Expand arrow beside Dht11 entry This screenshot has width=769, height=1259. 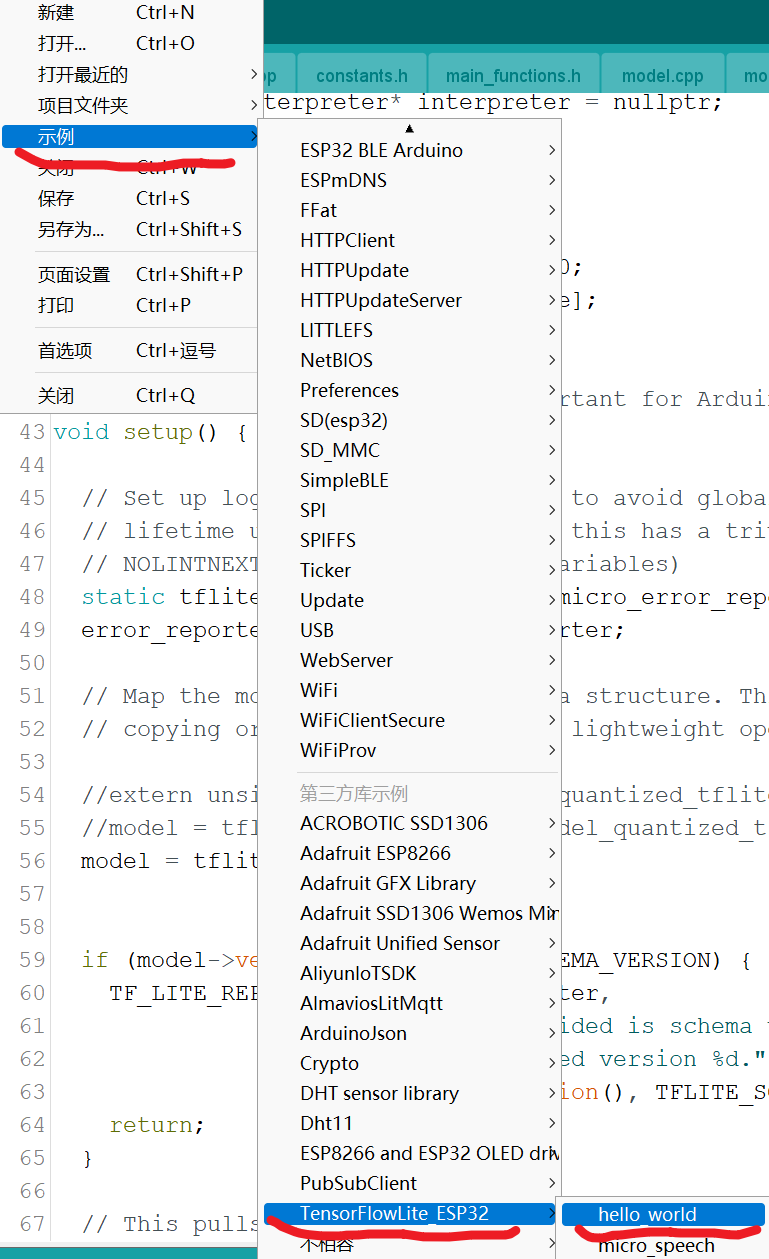click(552, 1124)
